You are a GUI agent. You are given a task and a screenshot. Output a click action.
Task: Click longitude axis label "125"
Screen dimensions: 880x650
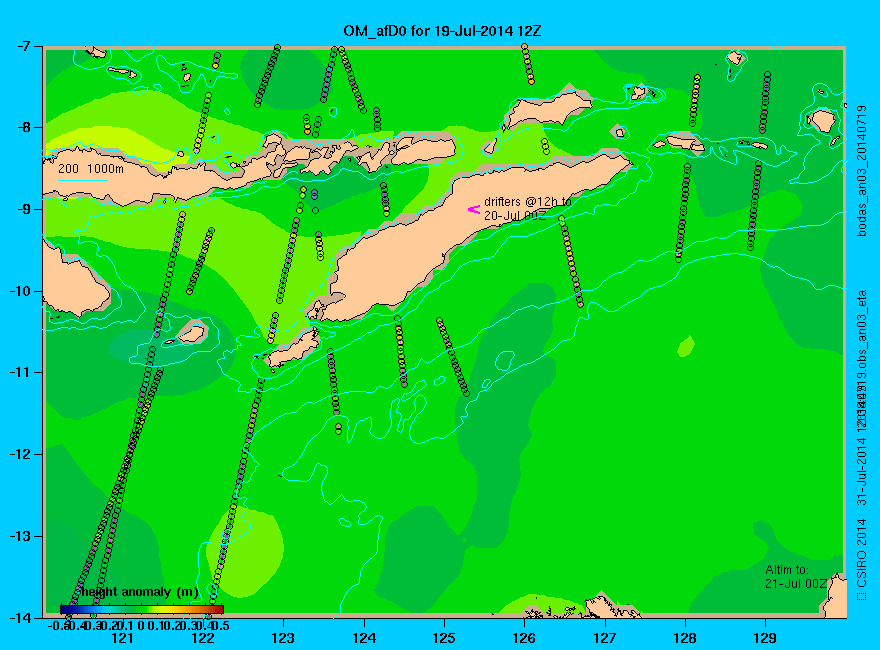point(444,638)
